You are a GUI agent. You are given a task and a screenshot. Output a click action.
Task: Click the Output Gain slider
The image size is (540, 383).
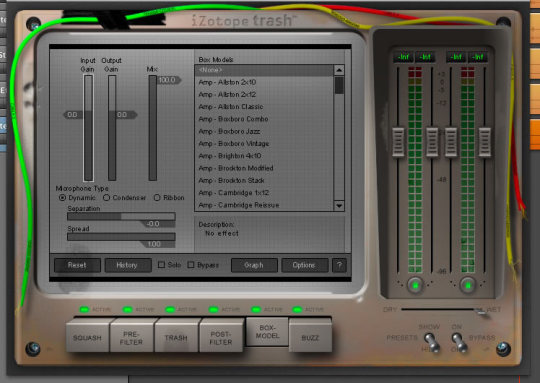point(112,127)
